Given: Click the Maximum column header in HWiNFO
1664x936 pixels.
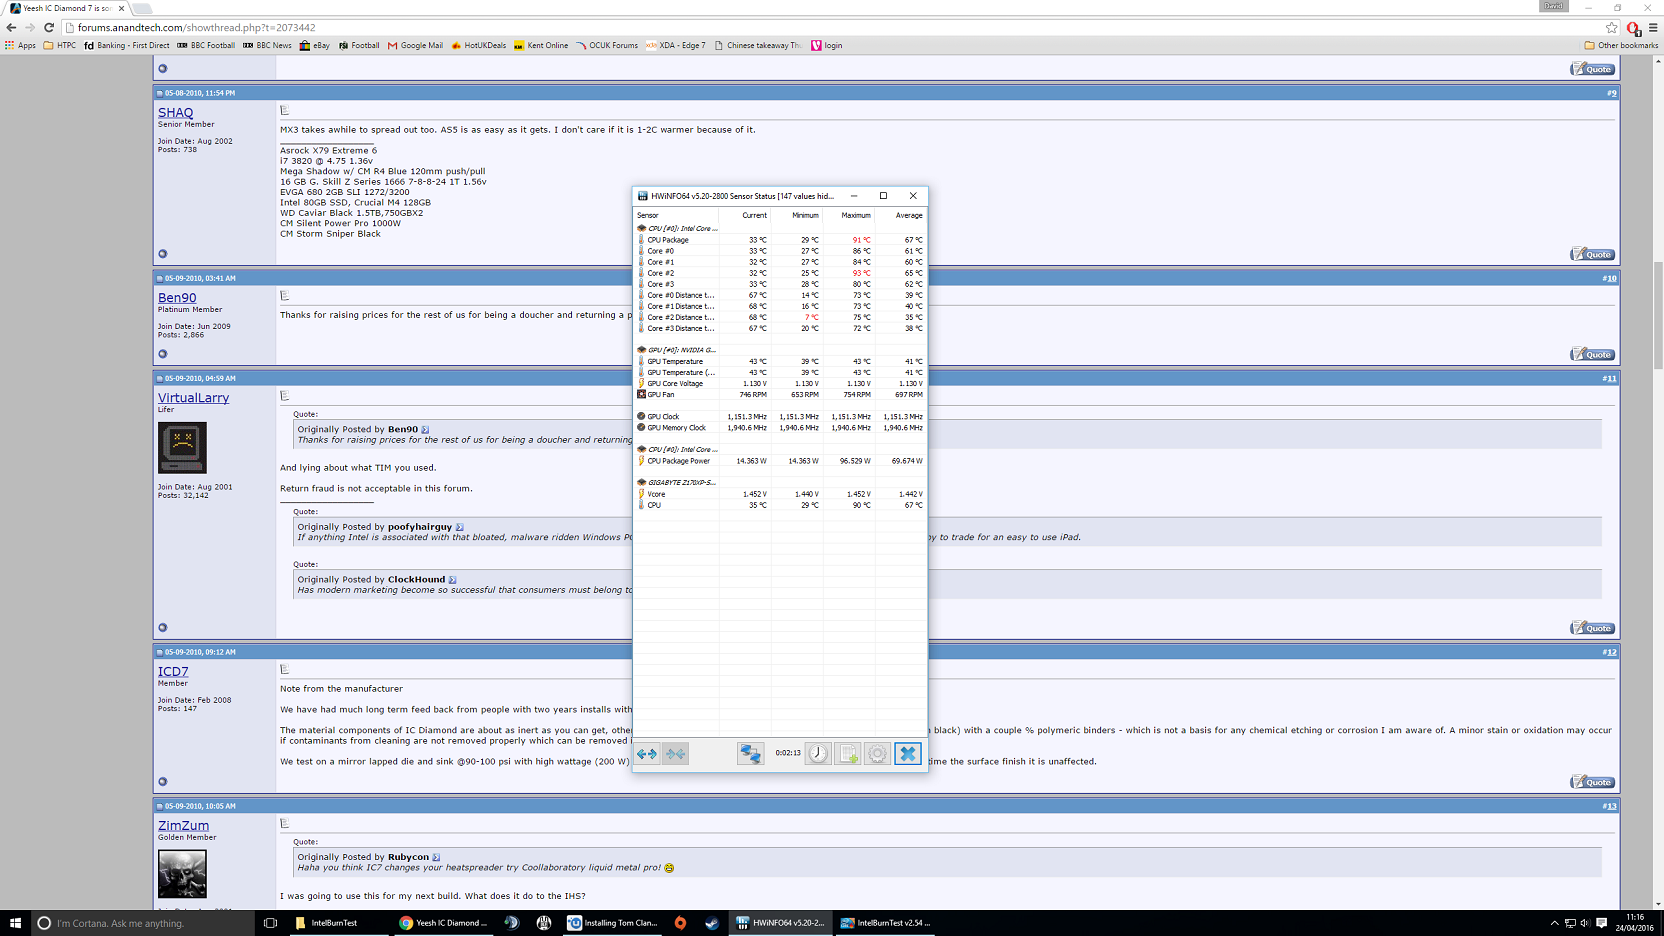Looking at the screenshot, I should pos(855,215).
